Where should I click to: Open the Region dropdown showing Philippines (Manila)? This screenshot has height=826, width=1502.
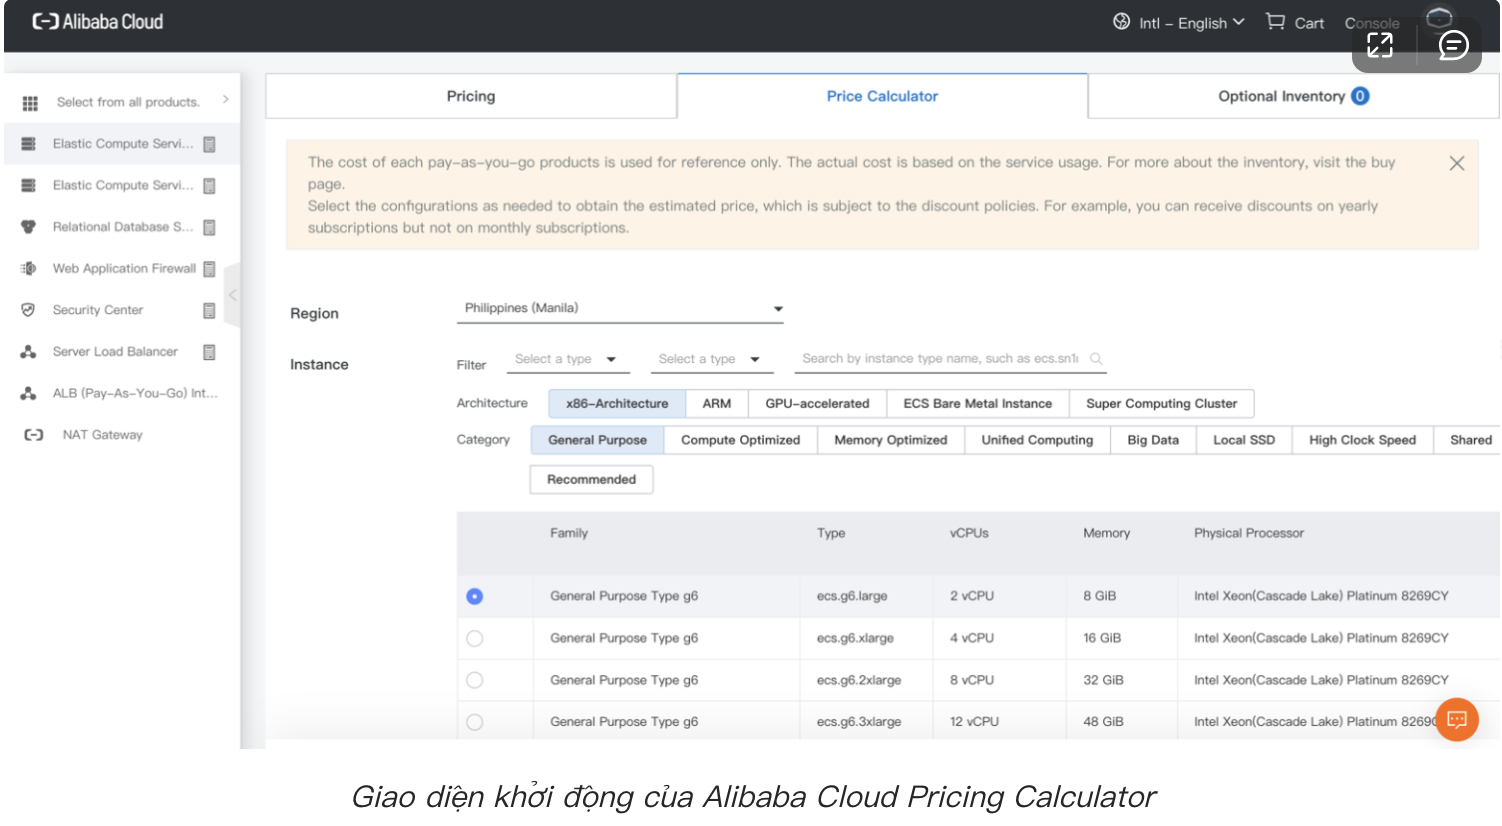[619, 308]
